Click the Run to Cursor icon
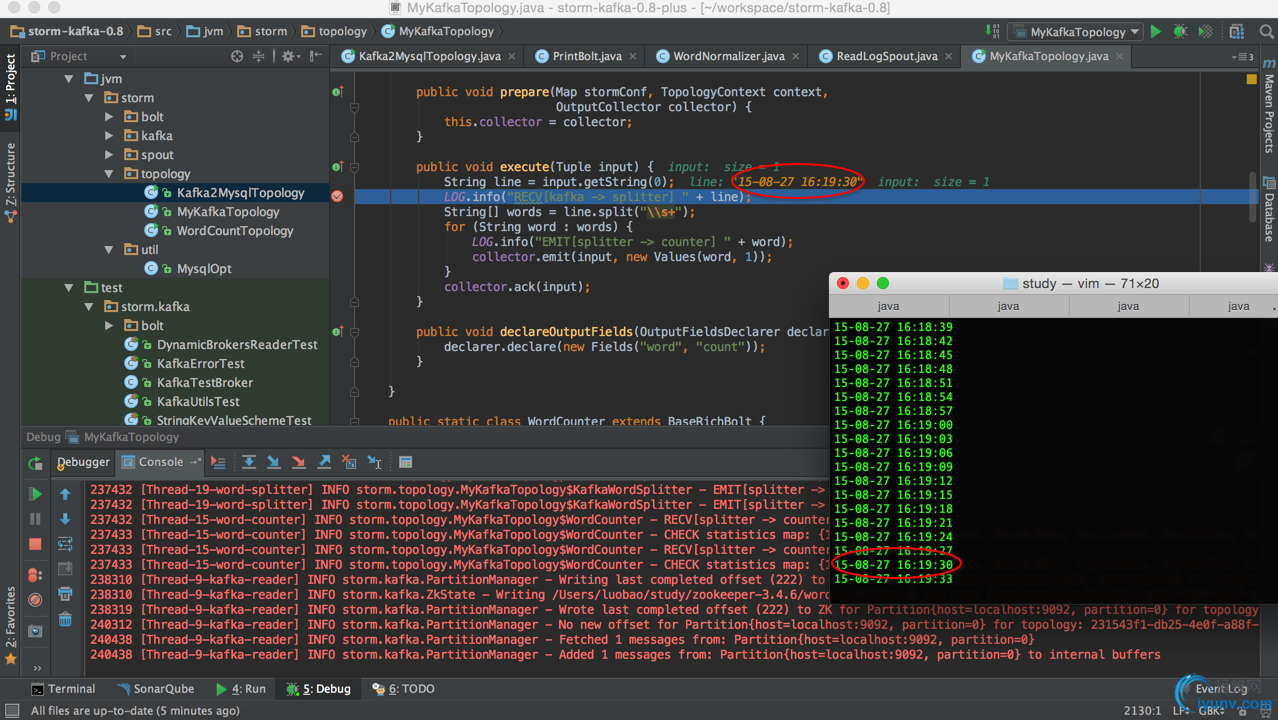 374,462
